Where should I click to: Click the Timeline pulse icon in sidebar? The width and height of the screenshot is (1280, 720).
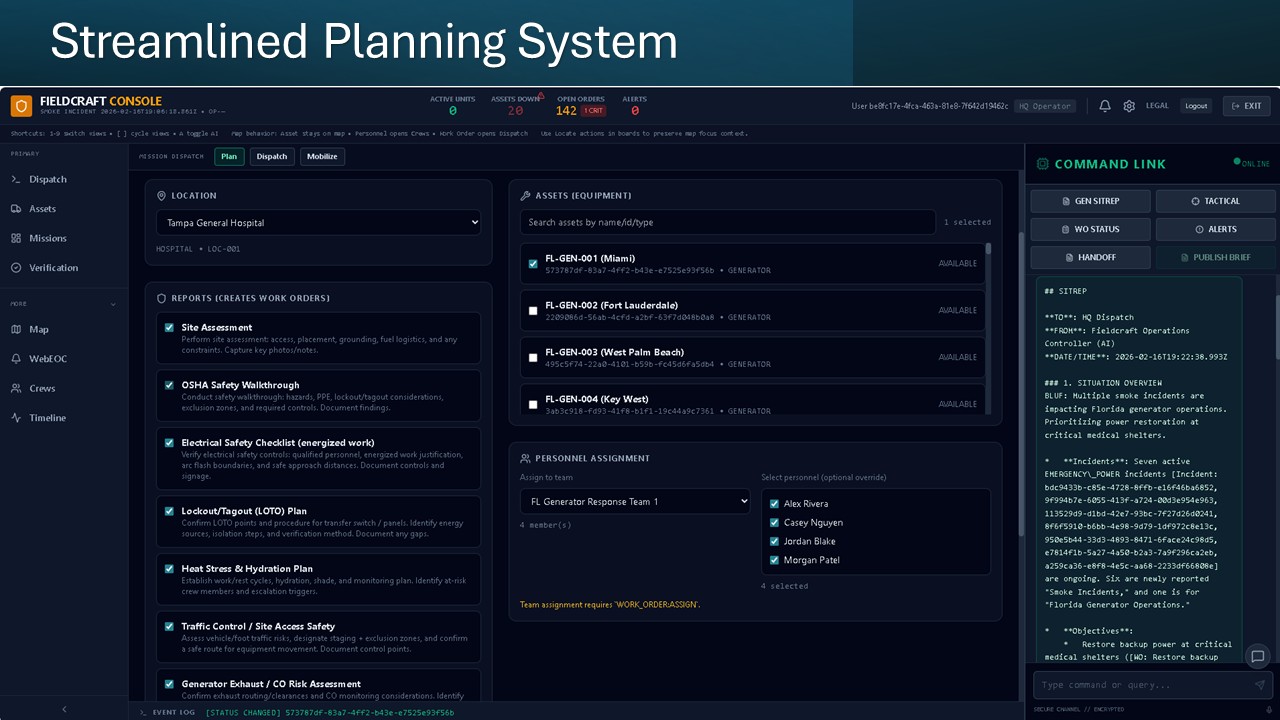coord(16,418)
